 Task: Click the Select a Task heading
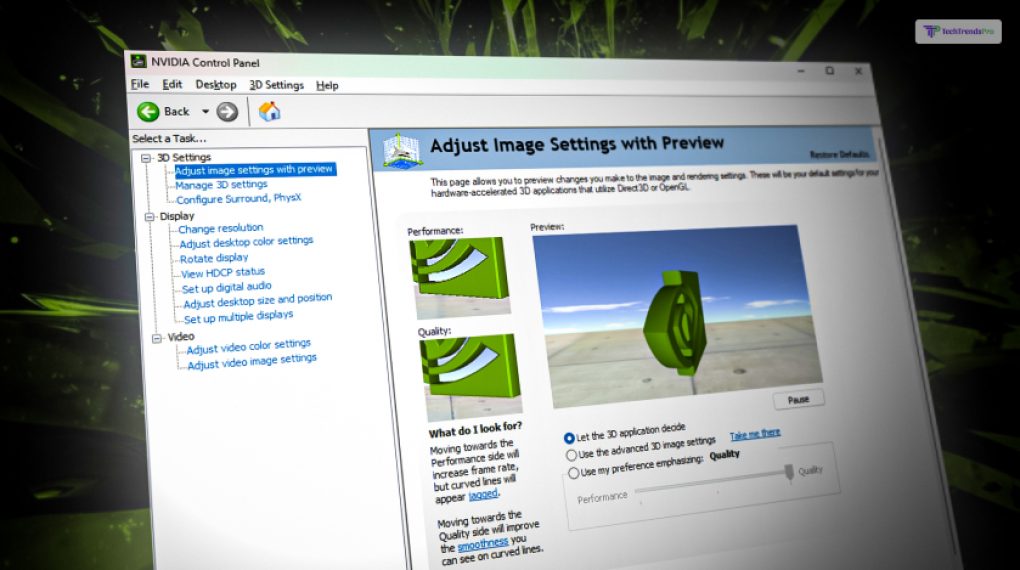(x=169, y=139)
